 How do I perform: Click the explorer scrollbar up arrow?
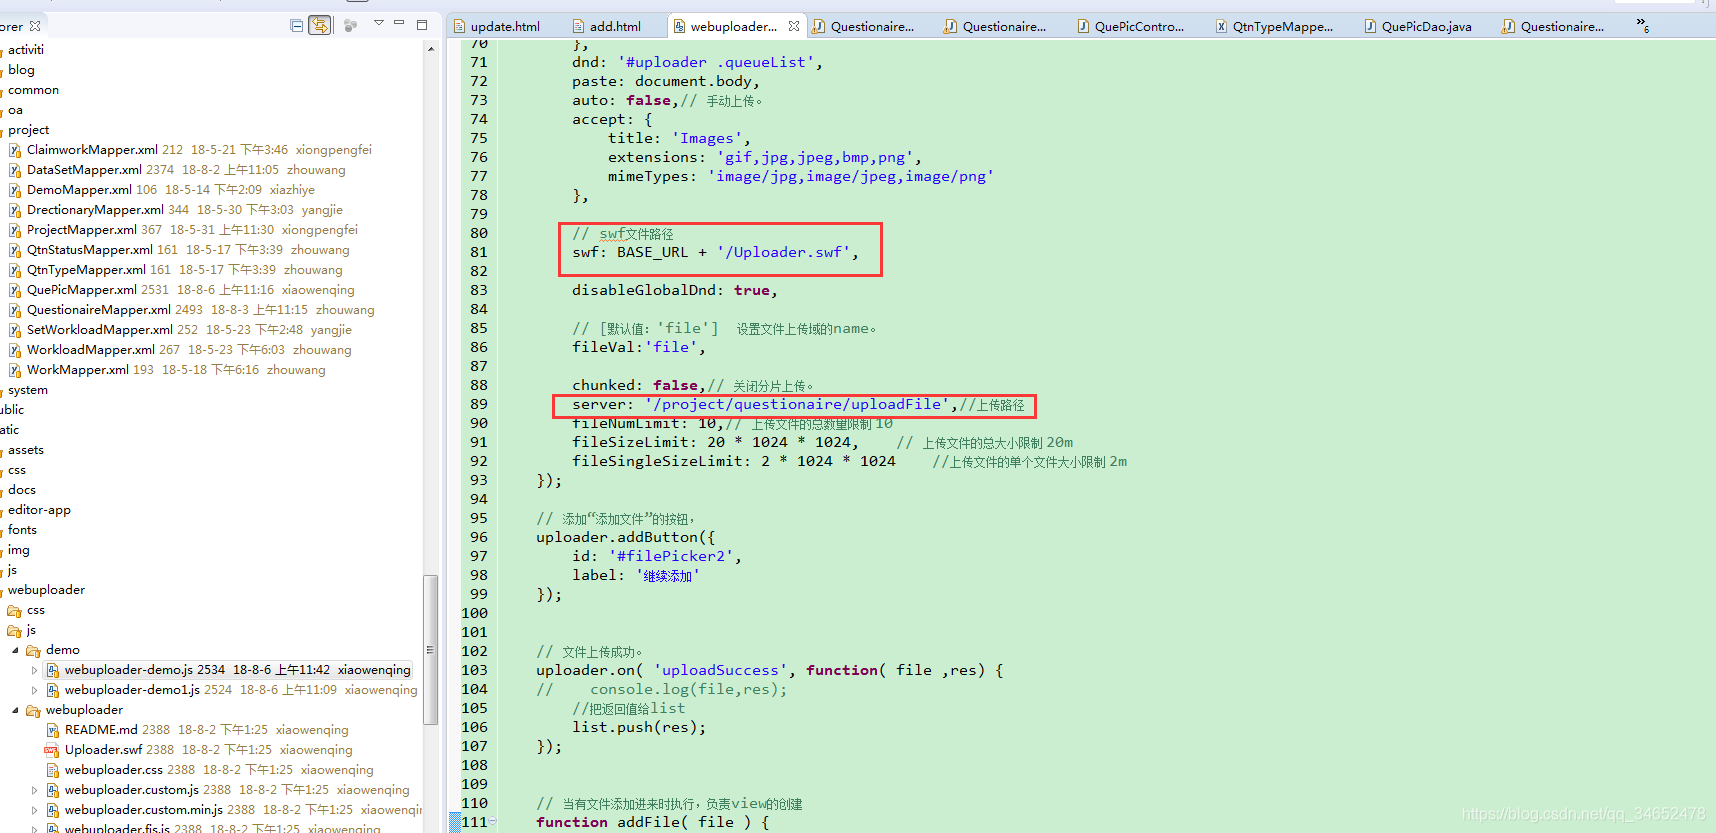click(430, 48)
